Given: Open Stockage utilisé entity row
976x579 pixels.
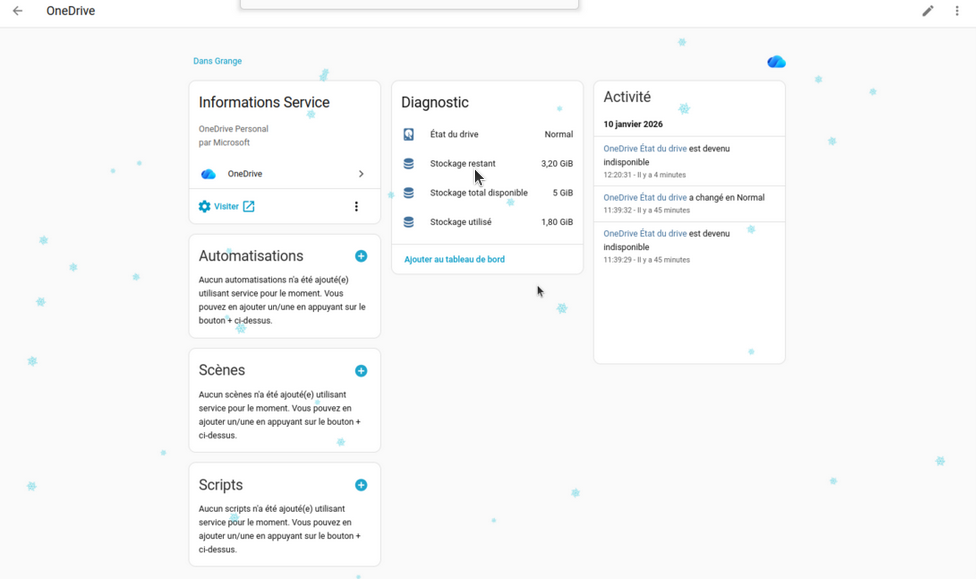Looking at the screenshot, I should 487,222.
